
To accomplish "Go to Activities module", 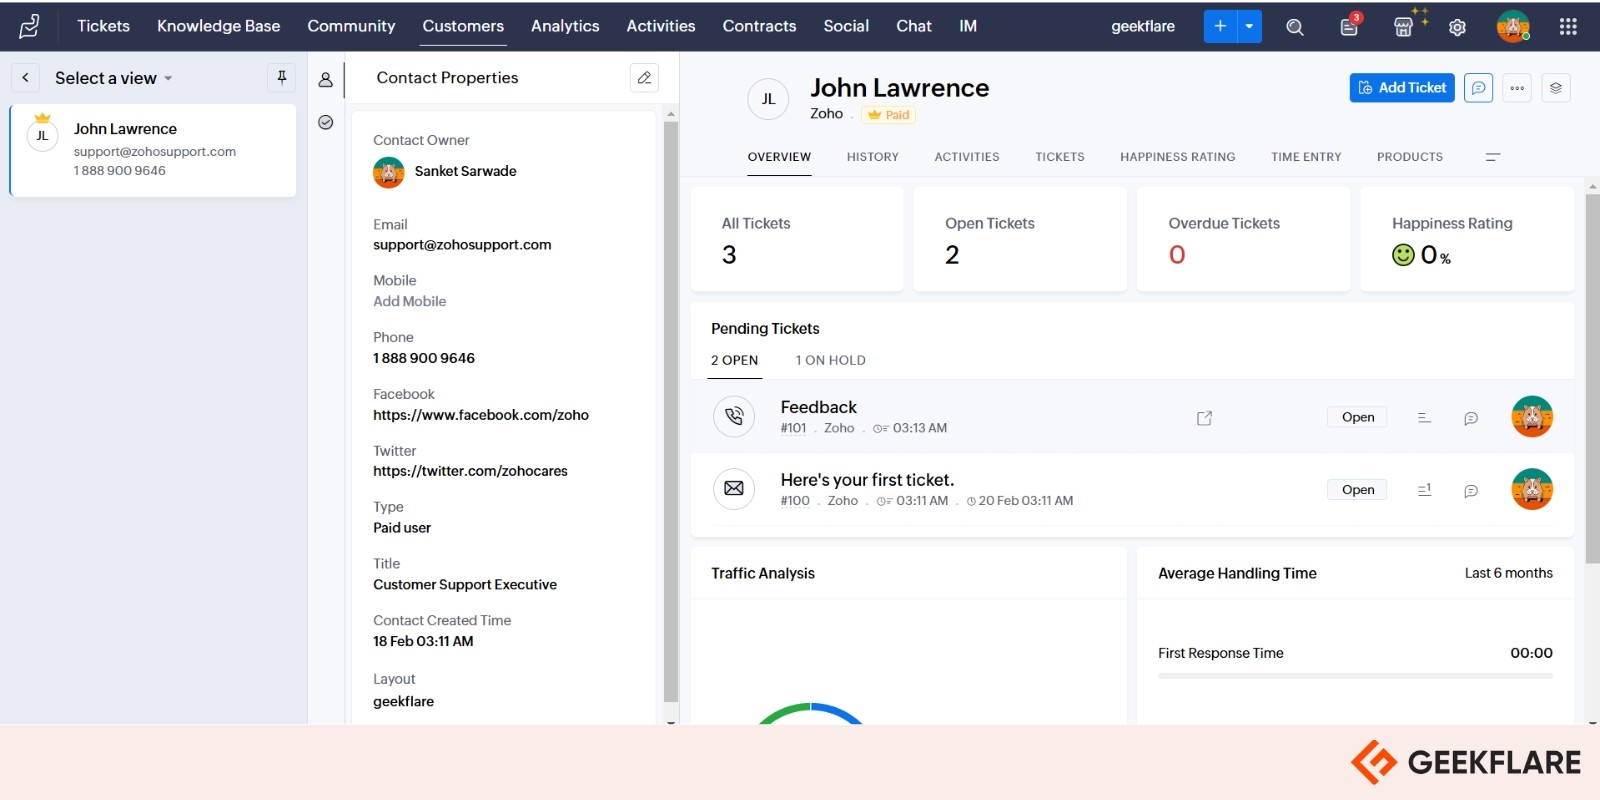I will click(x=661, y=26).
